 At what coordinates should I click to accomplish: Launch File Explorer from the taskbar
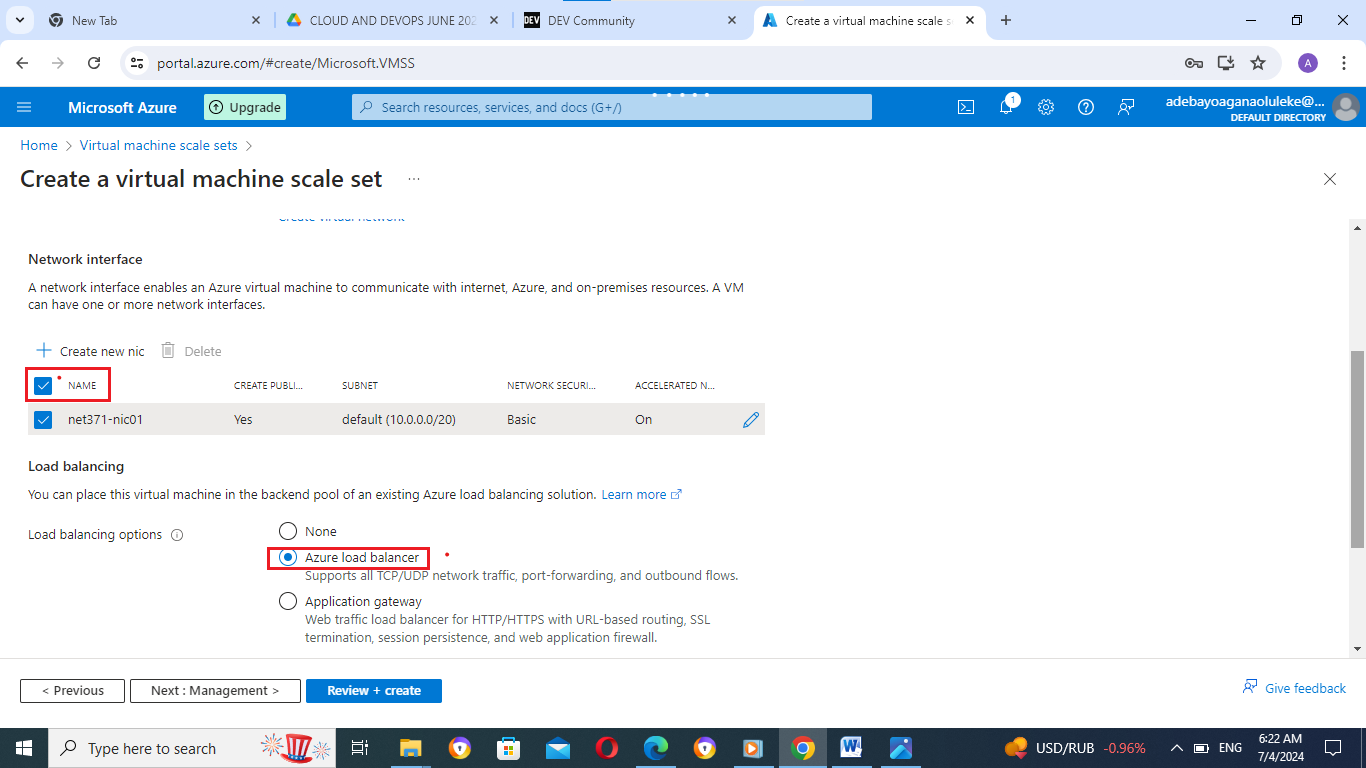click(x=411, y=748)
